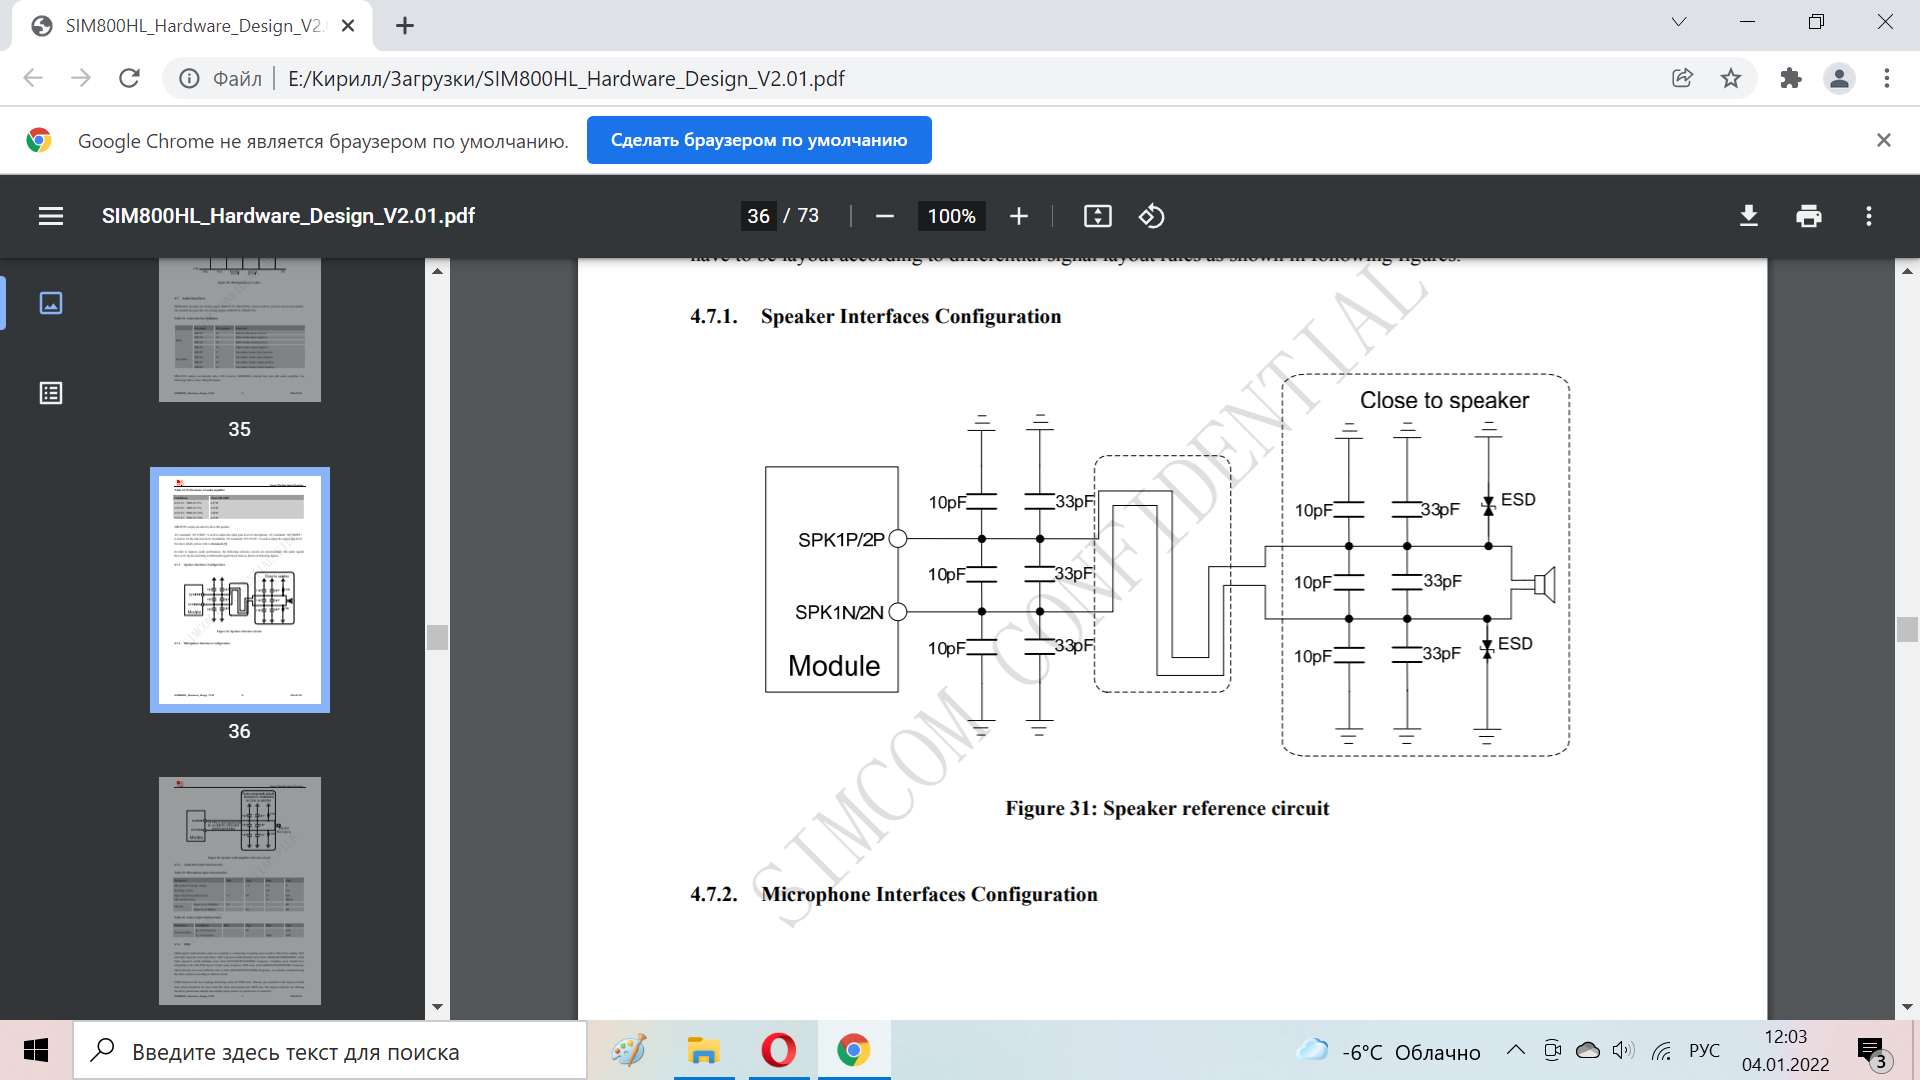Reload the current page

click(x=129, y=78)
